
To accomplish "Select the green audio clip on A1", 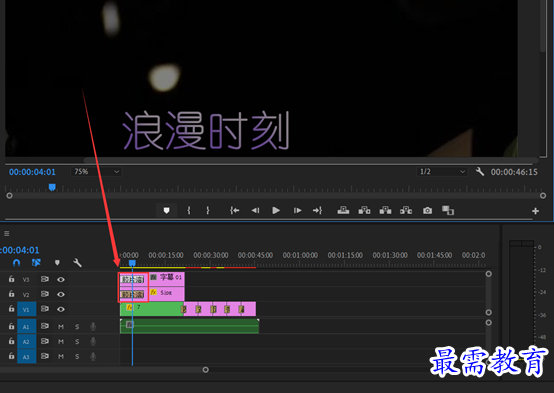I will coord(189,326).
